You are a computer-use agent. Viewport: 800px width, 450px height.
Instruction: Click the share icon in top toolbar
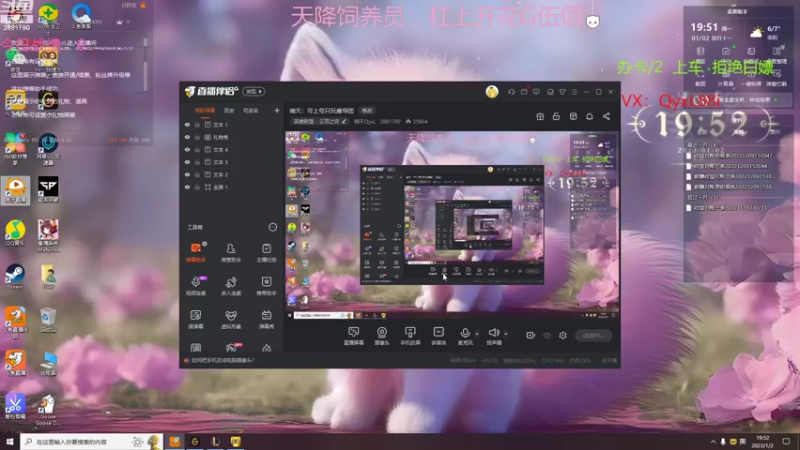coord(606,116)
